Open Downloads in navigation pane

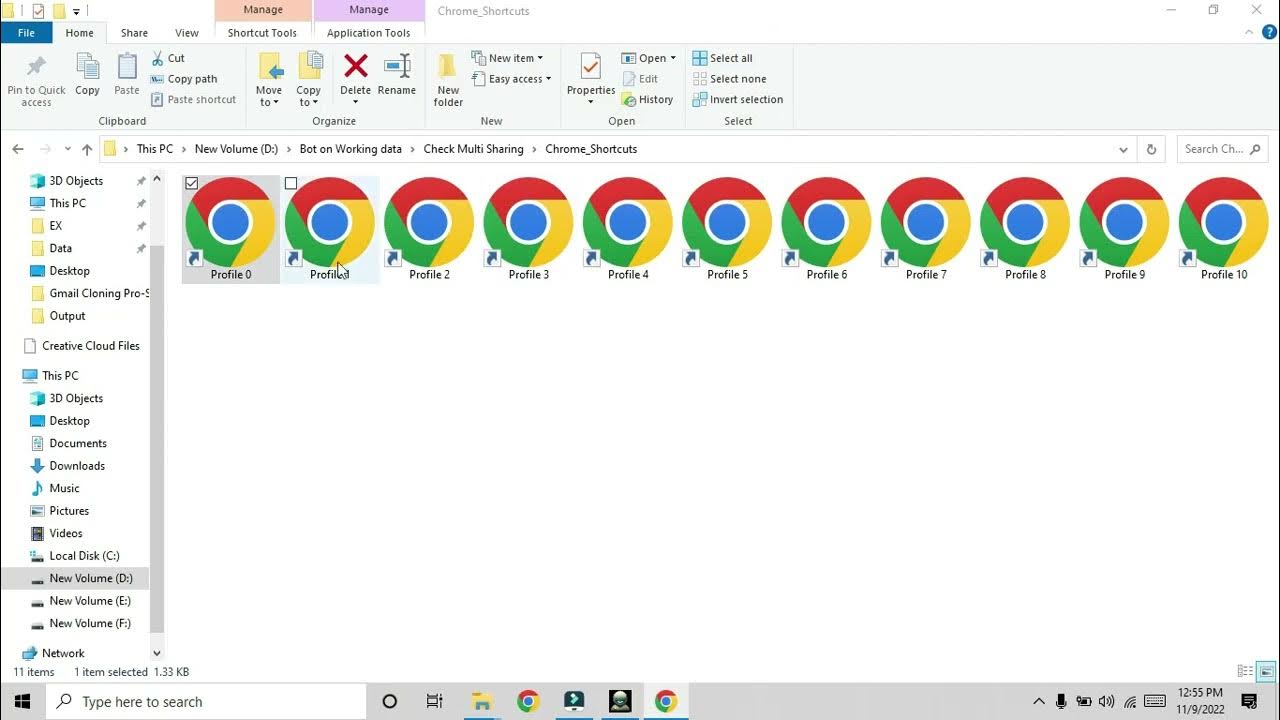pos(77,466)
